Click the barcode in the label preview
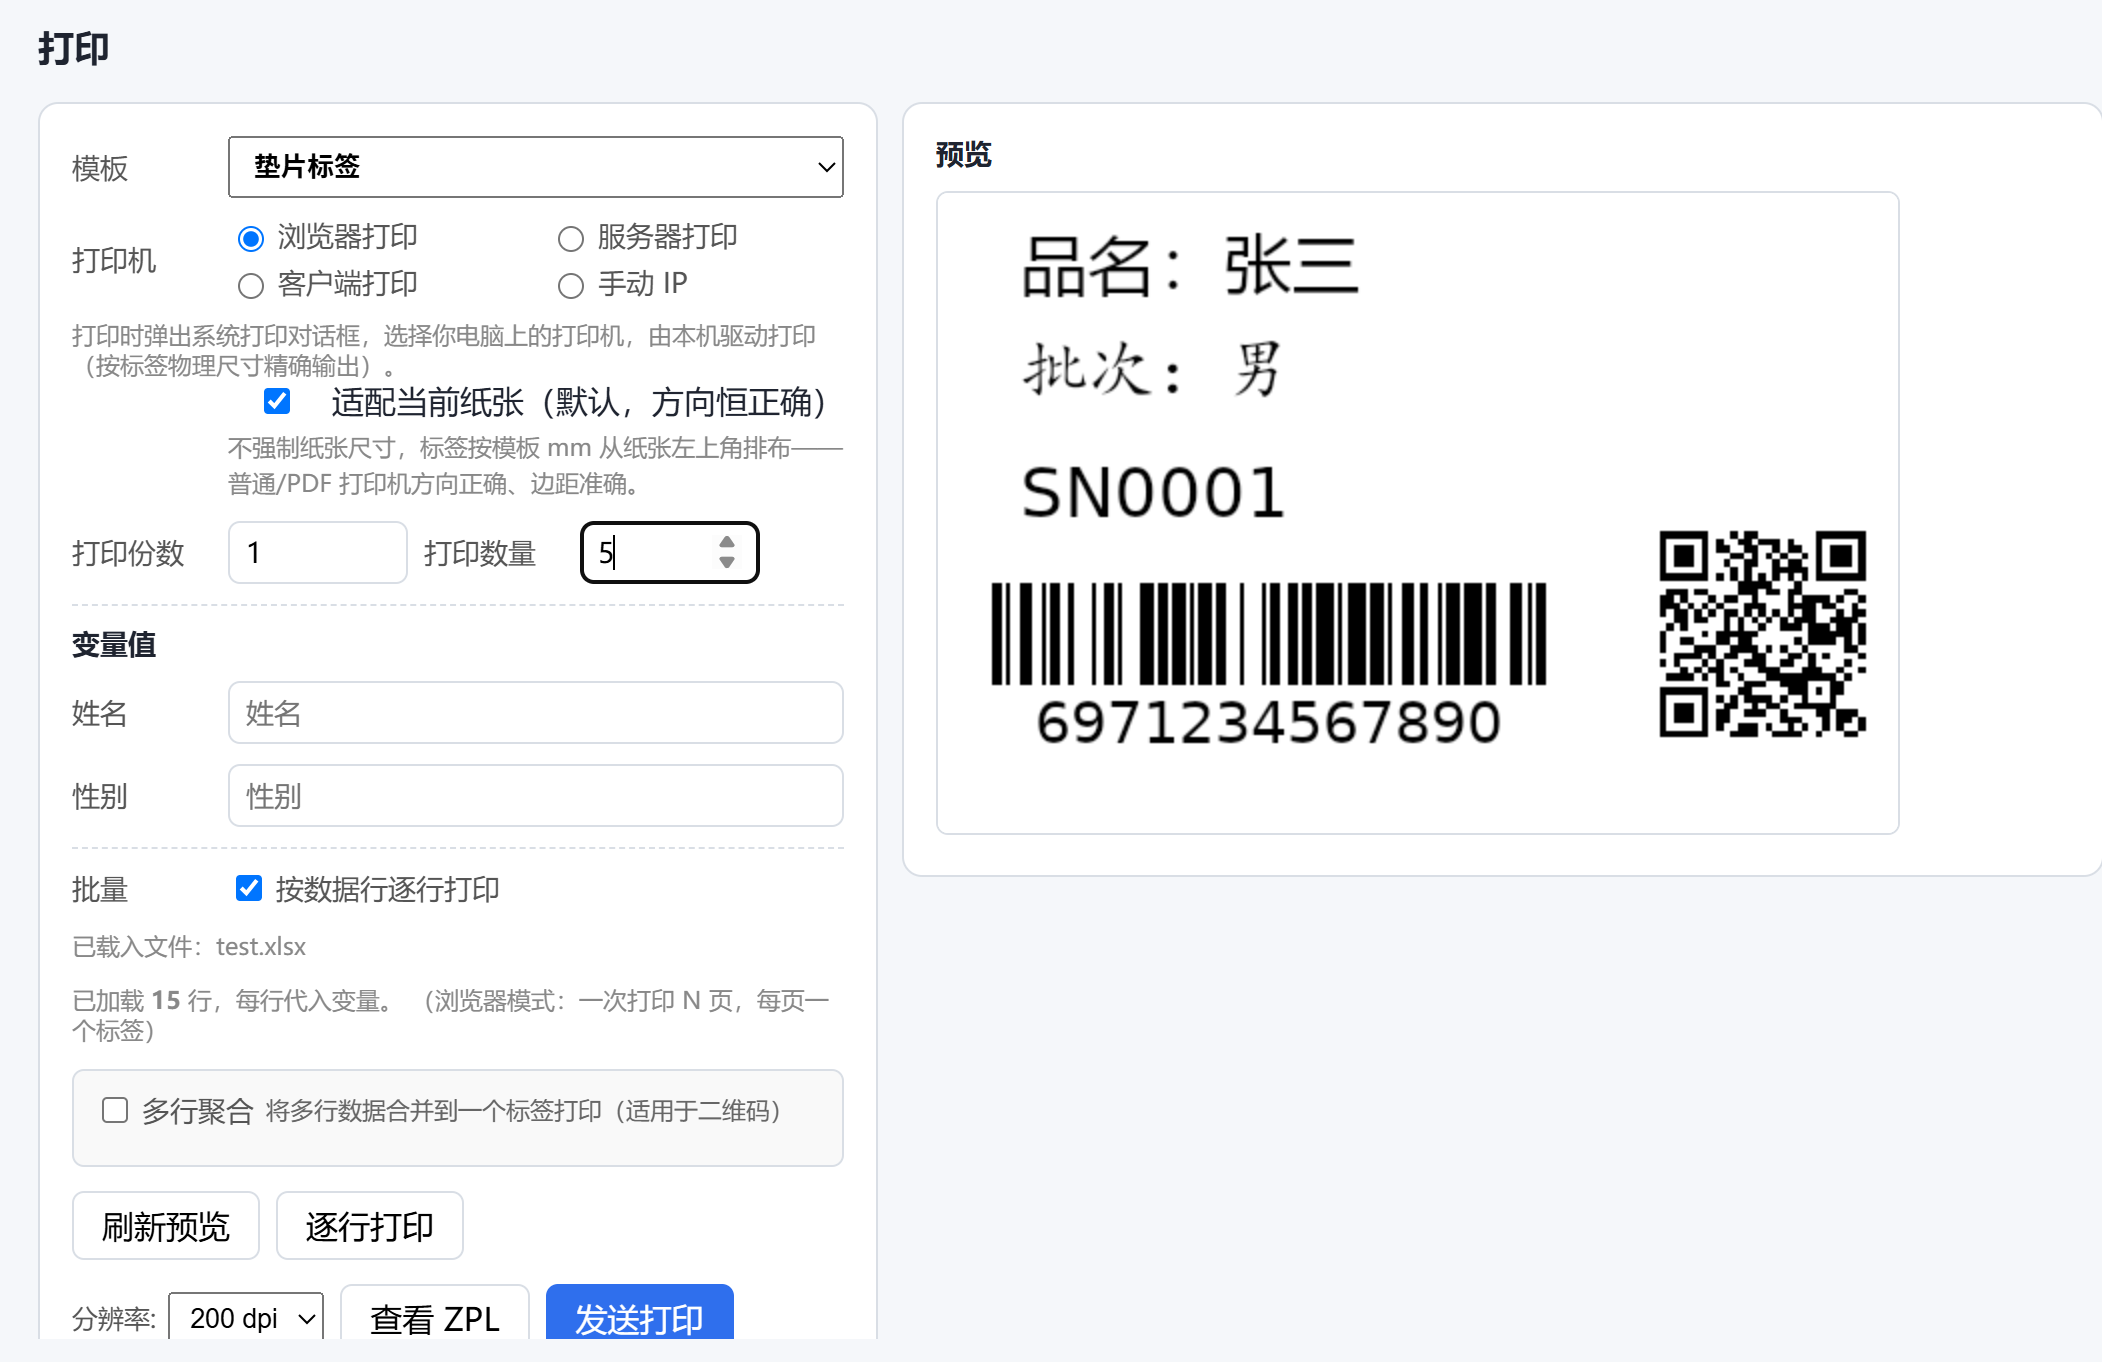 (x=1268, y=634)
